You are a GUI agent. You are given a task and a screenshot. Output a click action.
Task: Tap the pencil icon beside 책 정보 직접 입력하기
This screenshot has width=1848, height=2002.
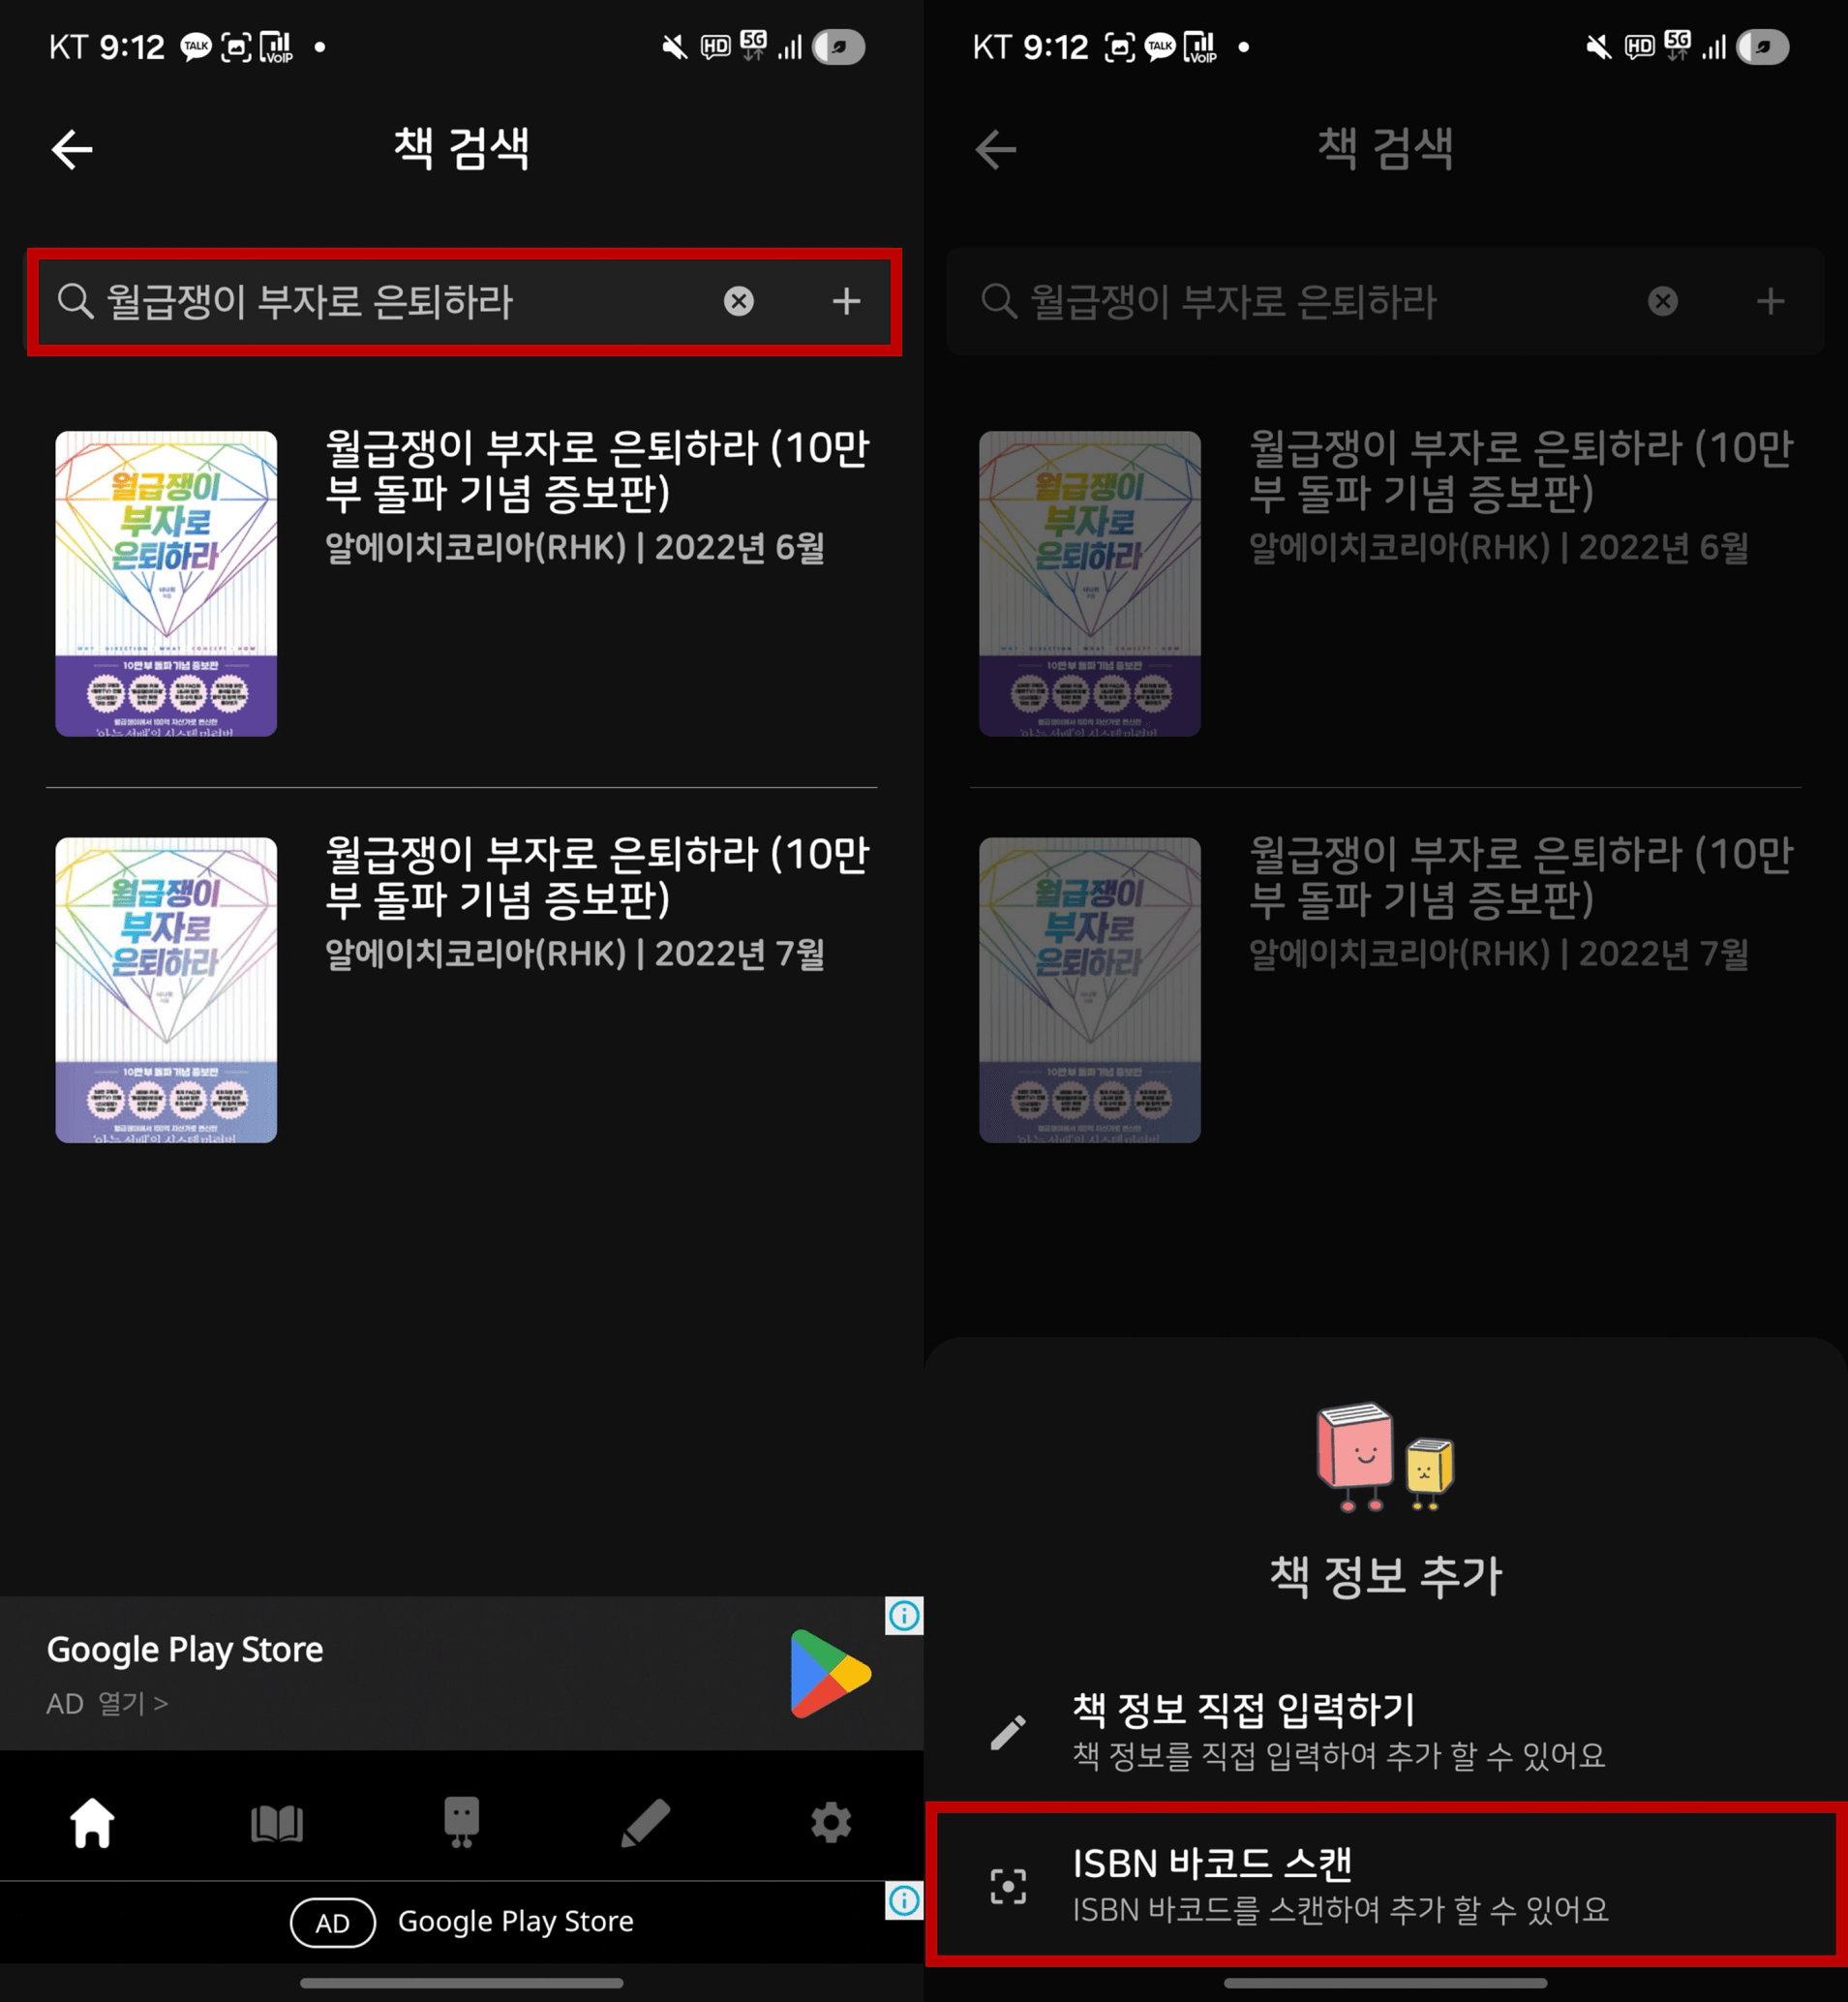(1008, 1732)
